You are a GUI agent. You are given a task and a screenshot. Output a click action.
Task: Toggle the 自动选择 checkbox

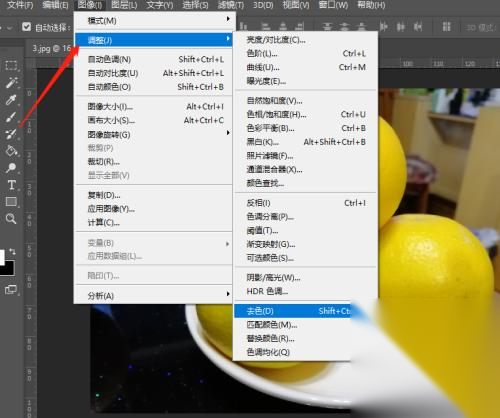coord(26,27)
